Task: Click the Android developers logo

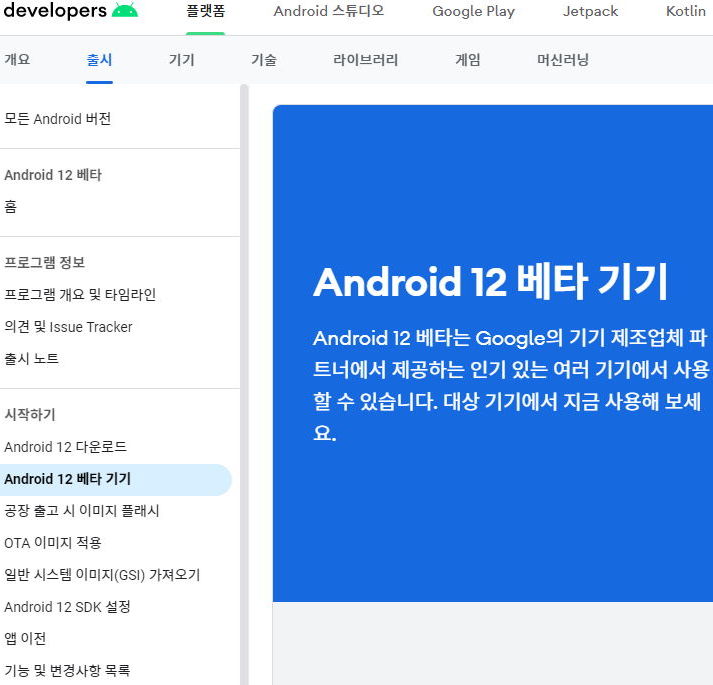Action: (70, 10)
